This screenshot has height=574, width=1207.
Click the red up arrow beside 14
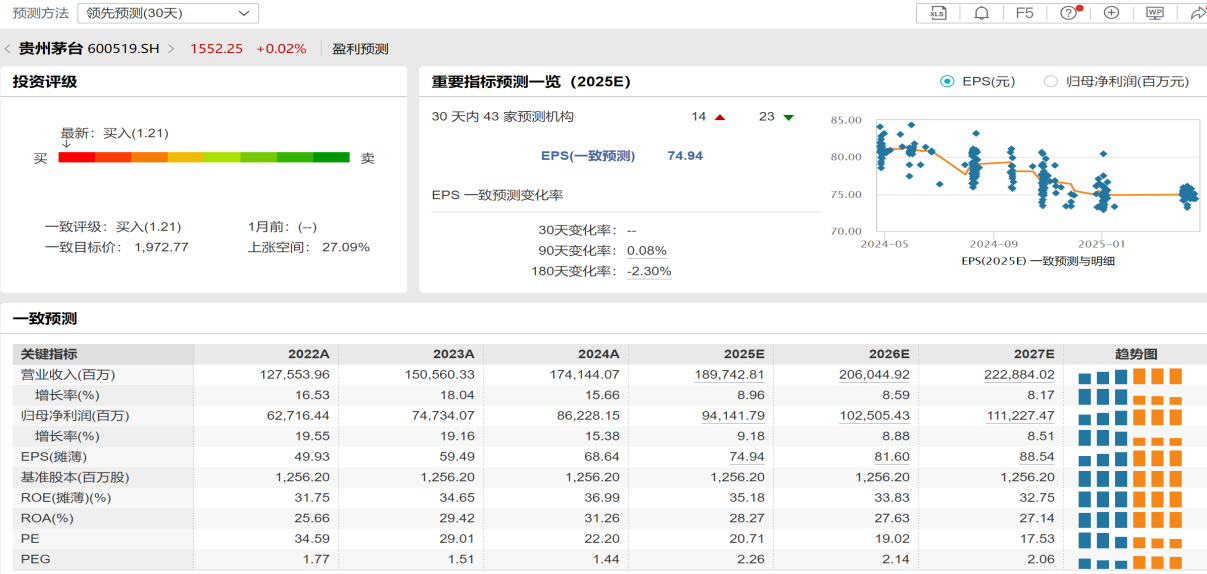click(720, 117)
